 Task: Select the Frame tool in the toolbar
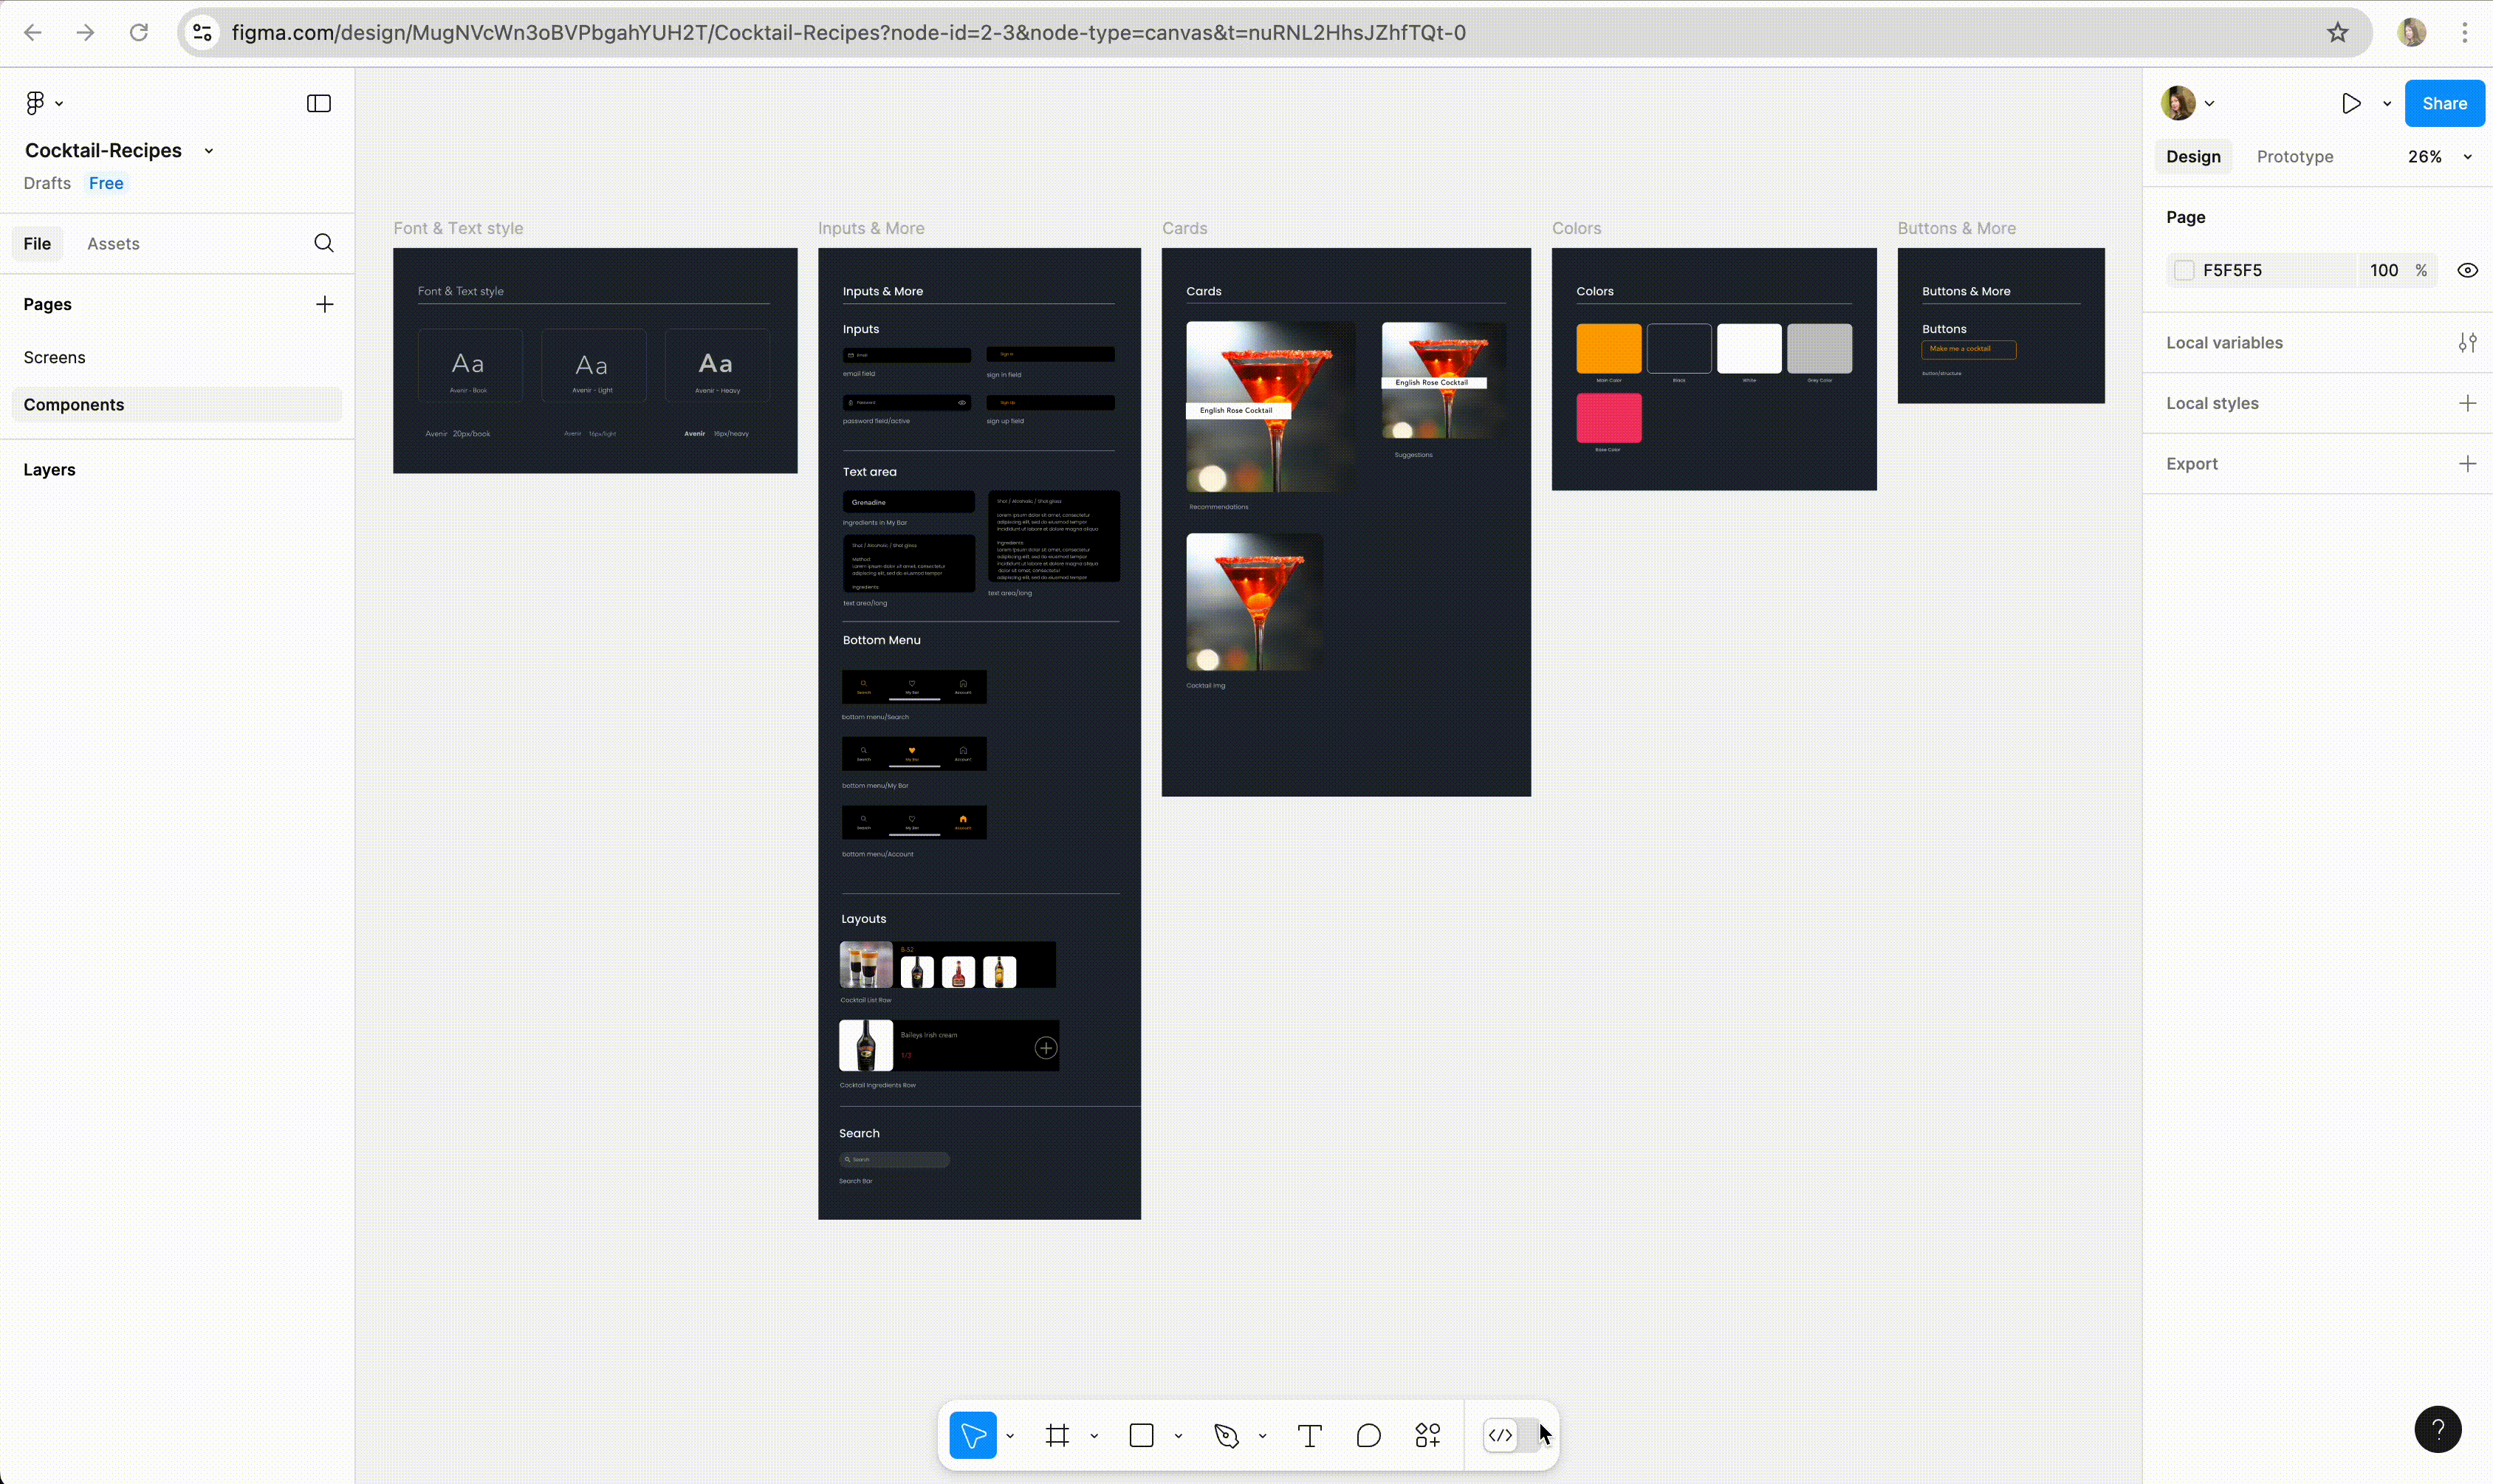pos(1057,1436)
